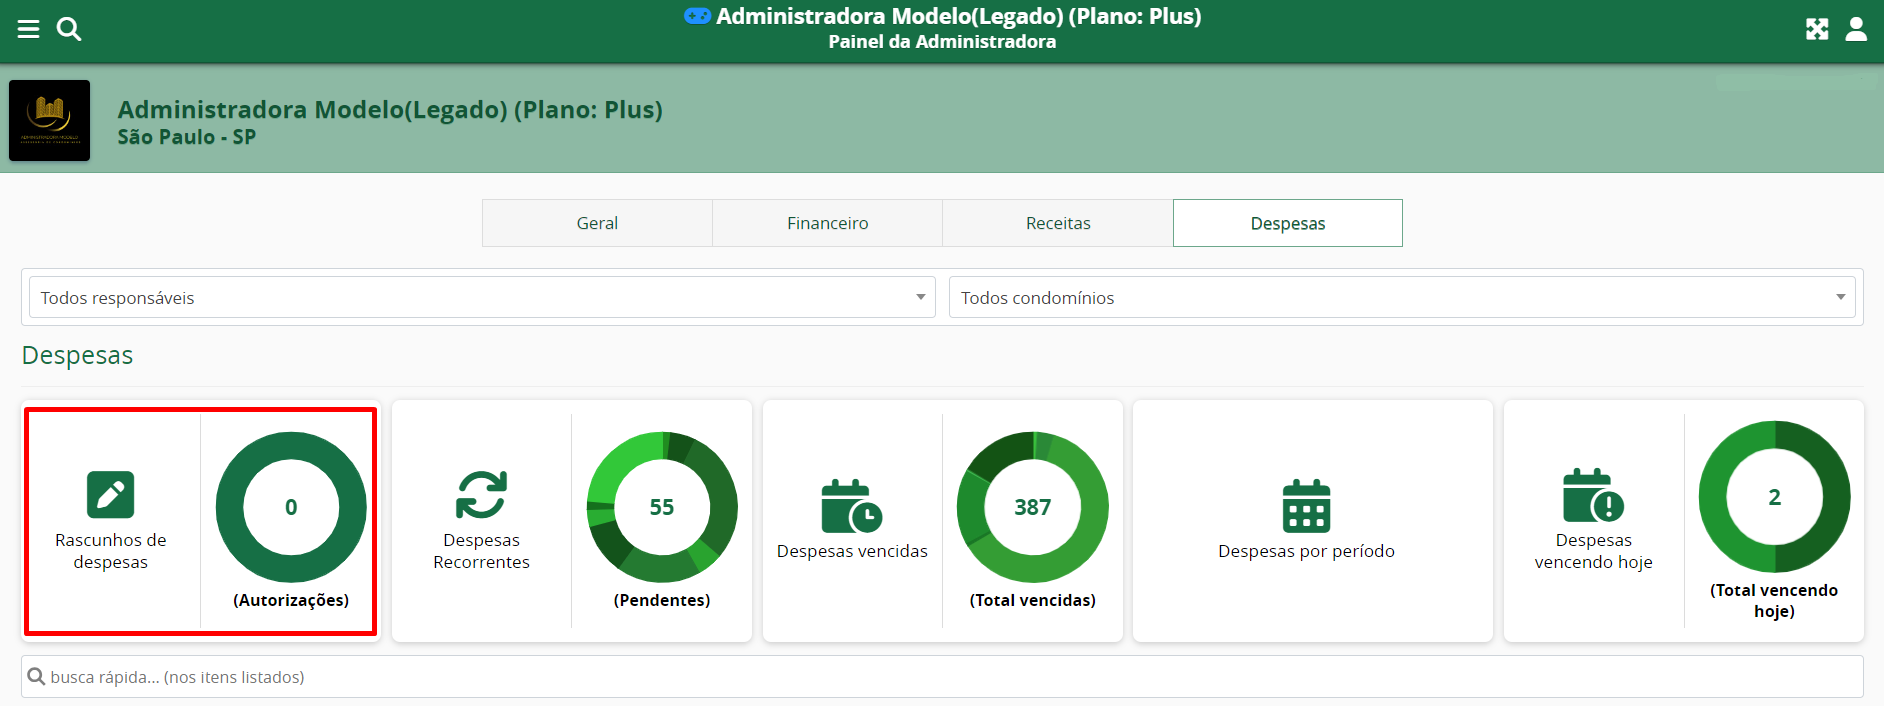Click the Total vencidas chart showing 387
Viewport: 1884px width, 706px height.
[1032, 507]
